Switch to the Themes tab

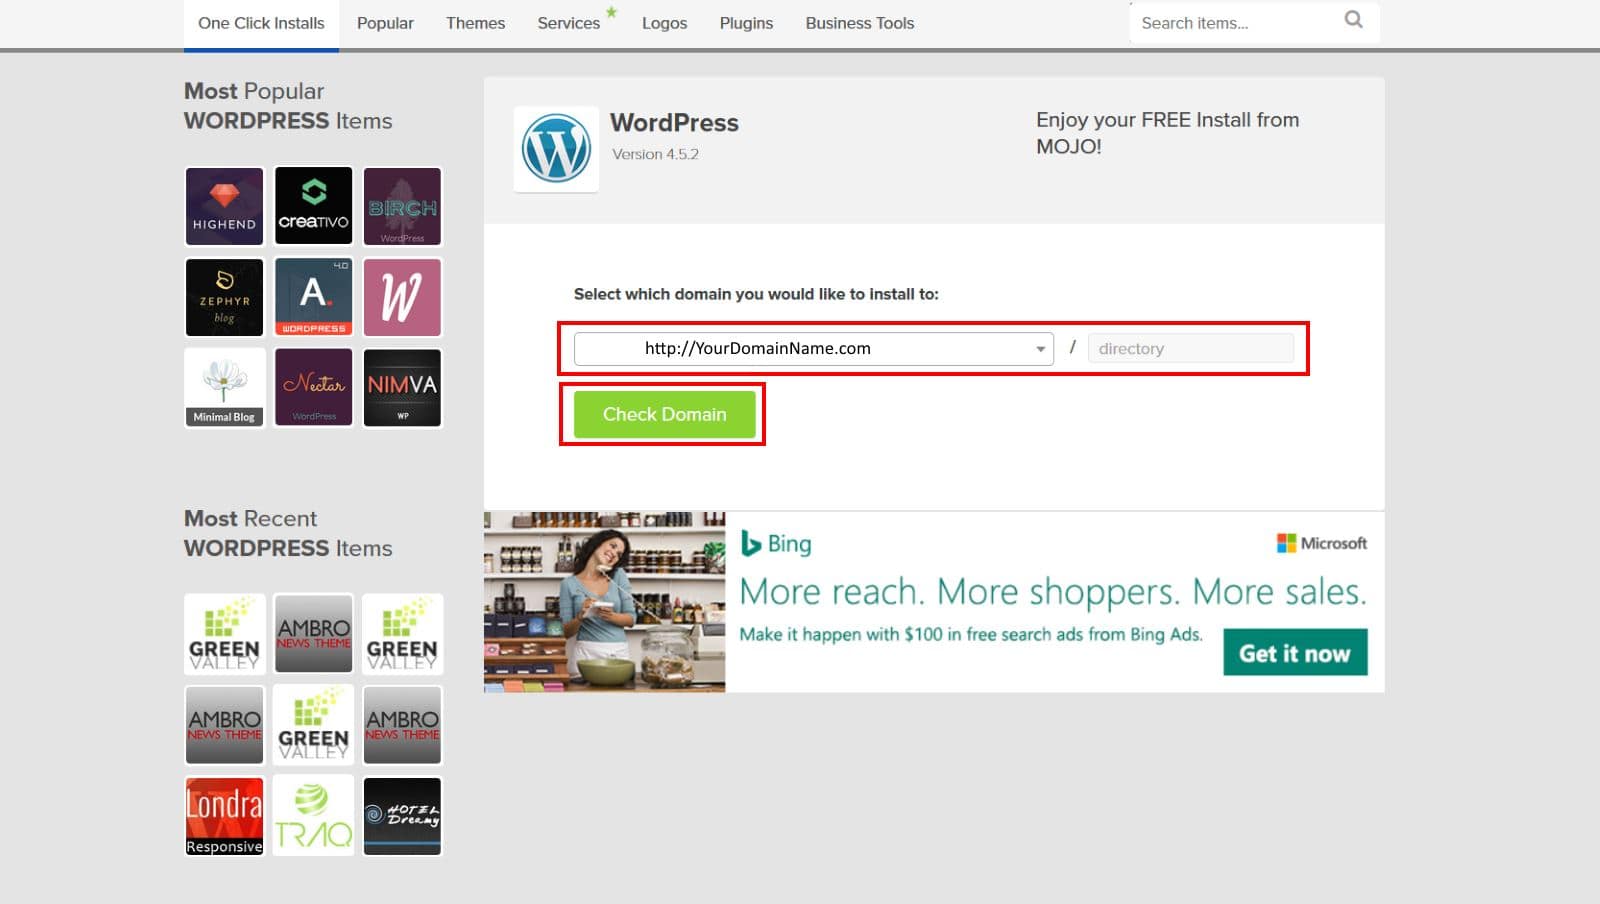coord(475,23)
